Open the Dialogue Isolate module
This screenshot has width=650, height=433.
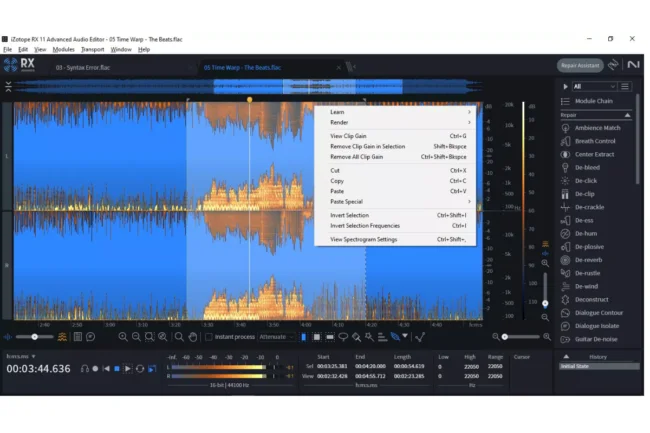pos(597,326)
